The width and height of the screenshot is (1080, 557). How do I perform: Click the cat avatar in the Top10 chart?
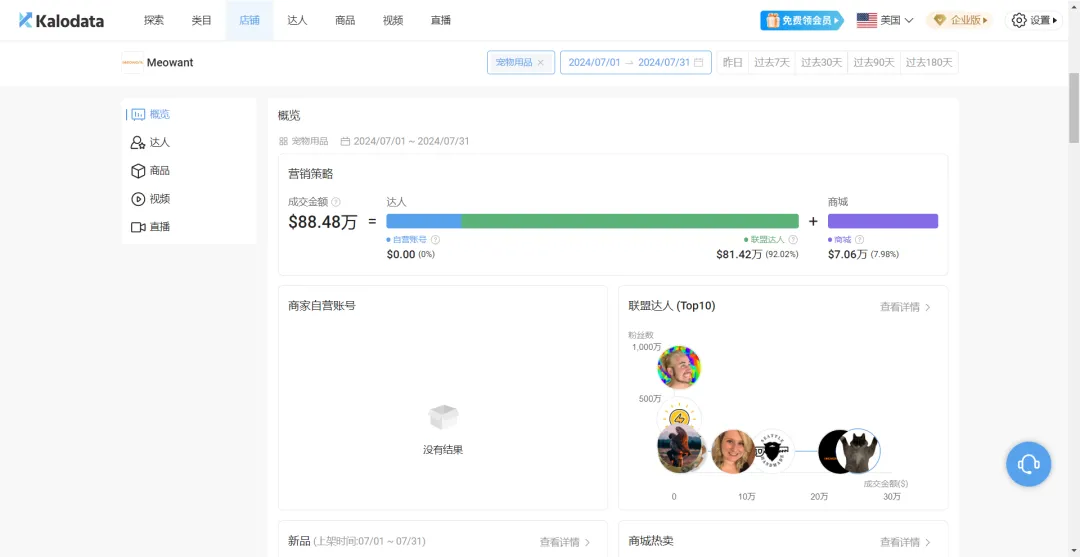857,452
